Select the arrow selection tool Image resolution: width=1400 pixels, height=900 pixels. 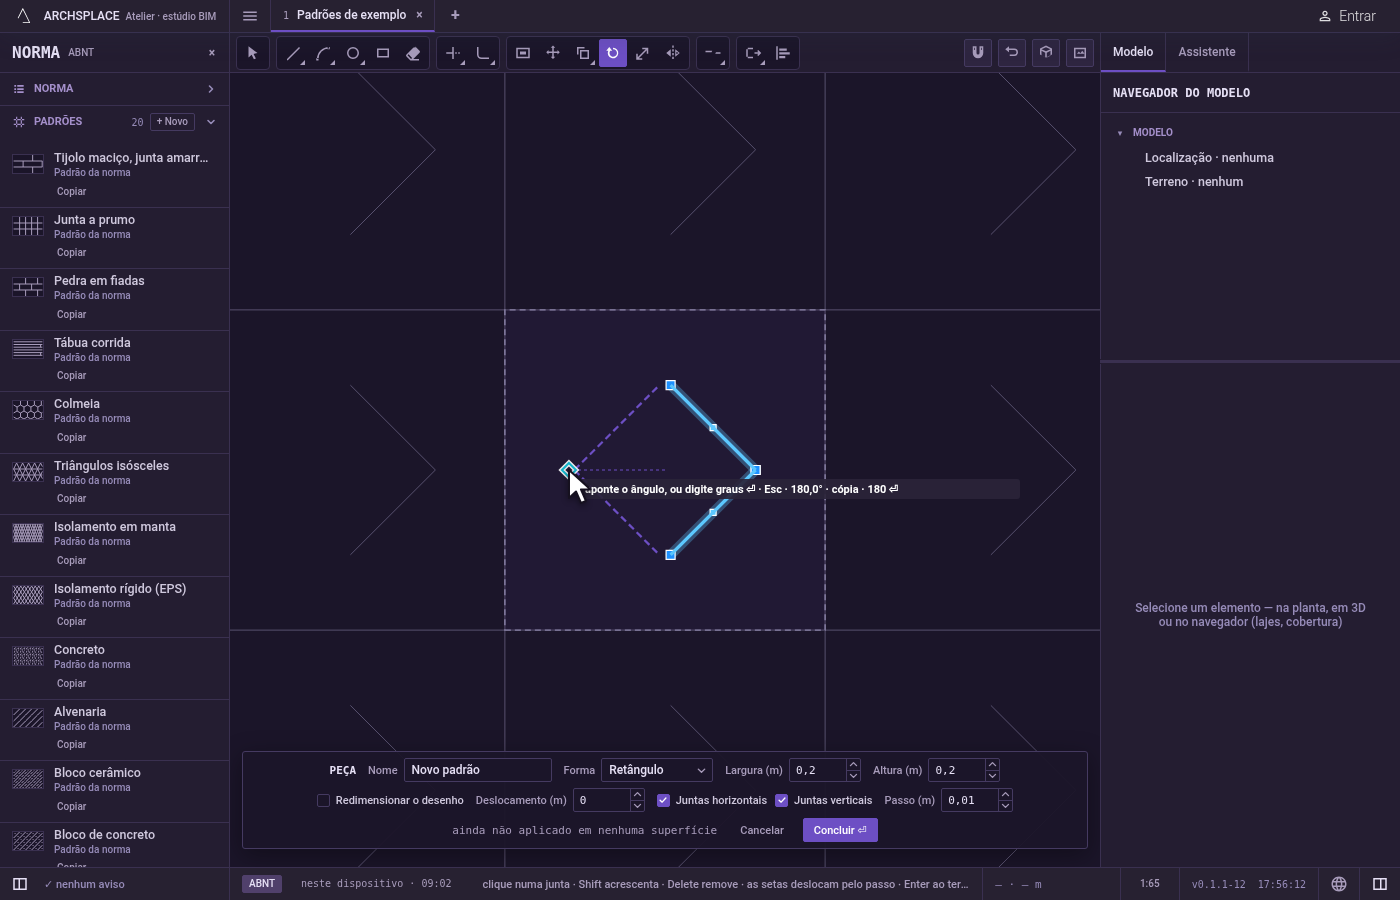click(253, 53)
